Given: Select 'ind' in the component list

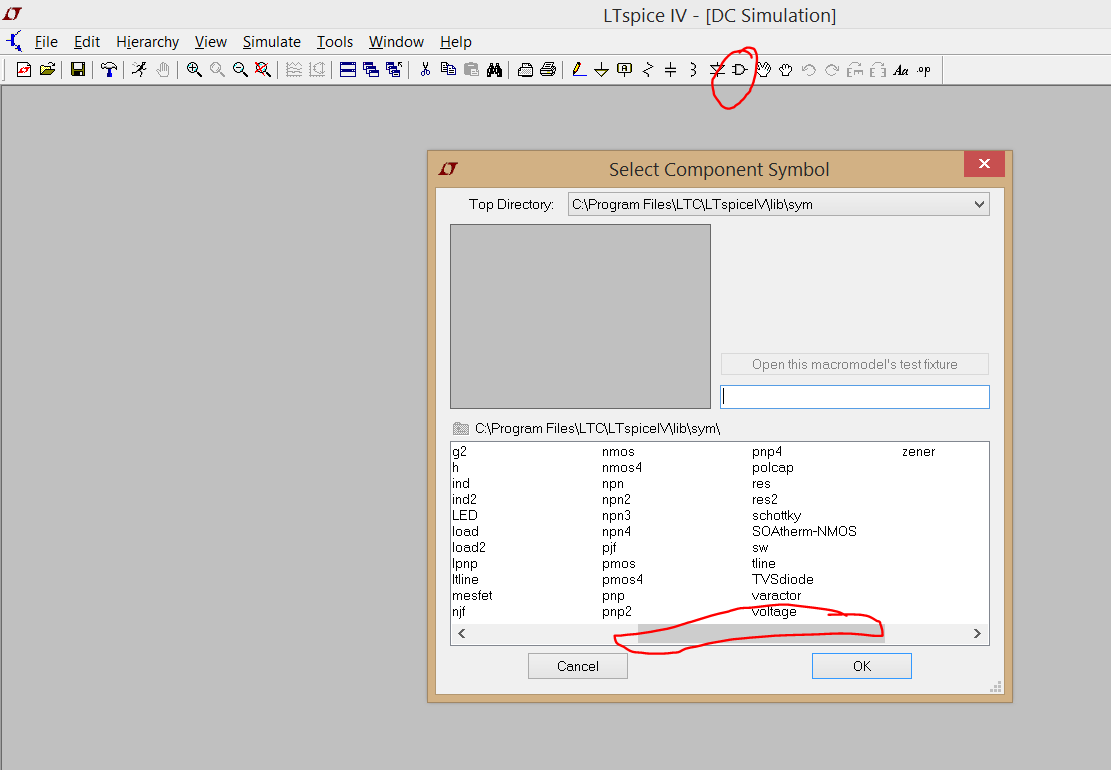Looking at the screenshot, I should tap(461, 484).
